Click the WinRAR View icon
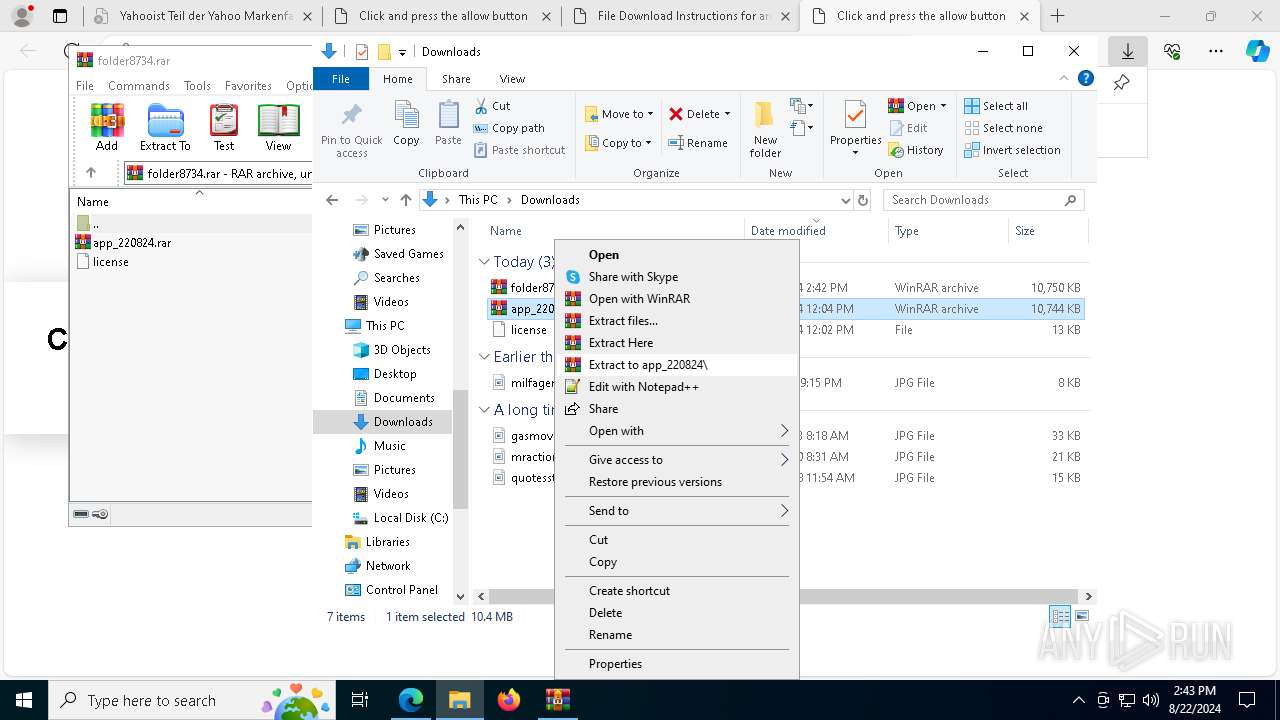1280x720 pixels. pos(278,127)
